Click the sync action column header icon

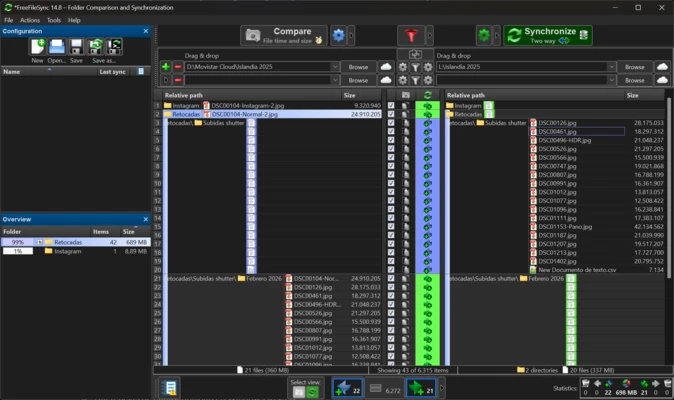point(428,95)
